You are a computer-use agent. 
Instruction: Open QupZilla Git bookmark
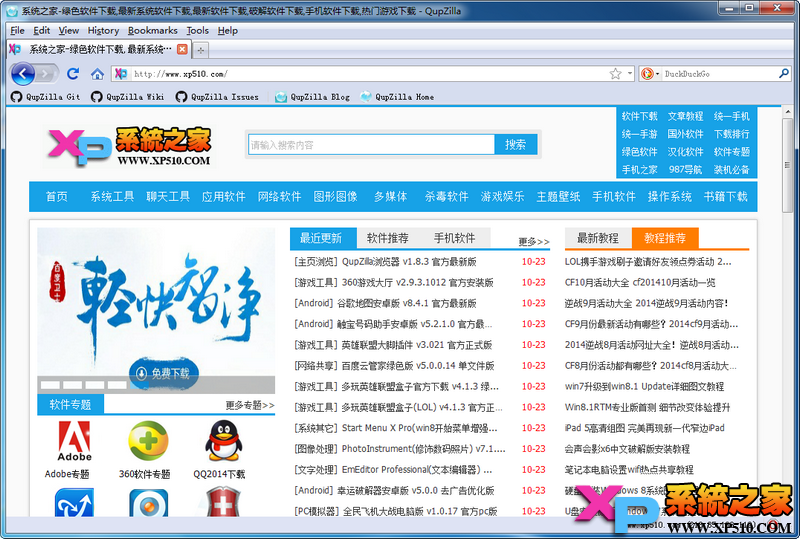45,96
